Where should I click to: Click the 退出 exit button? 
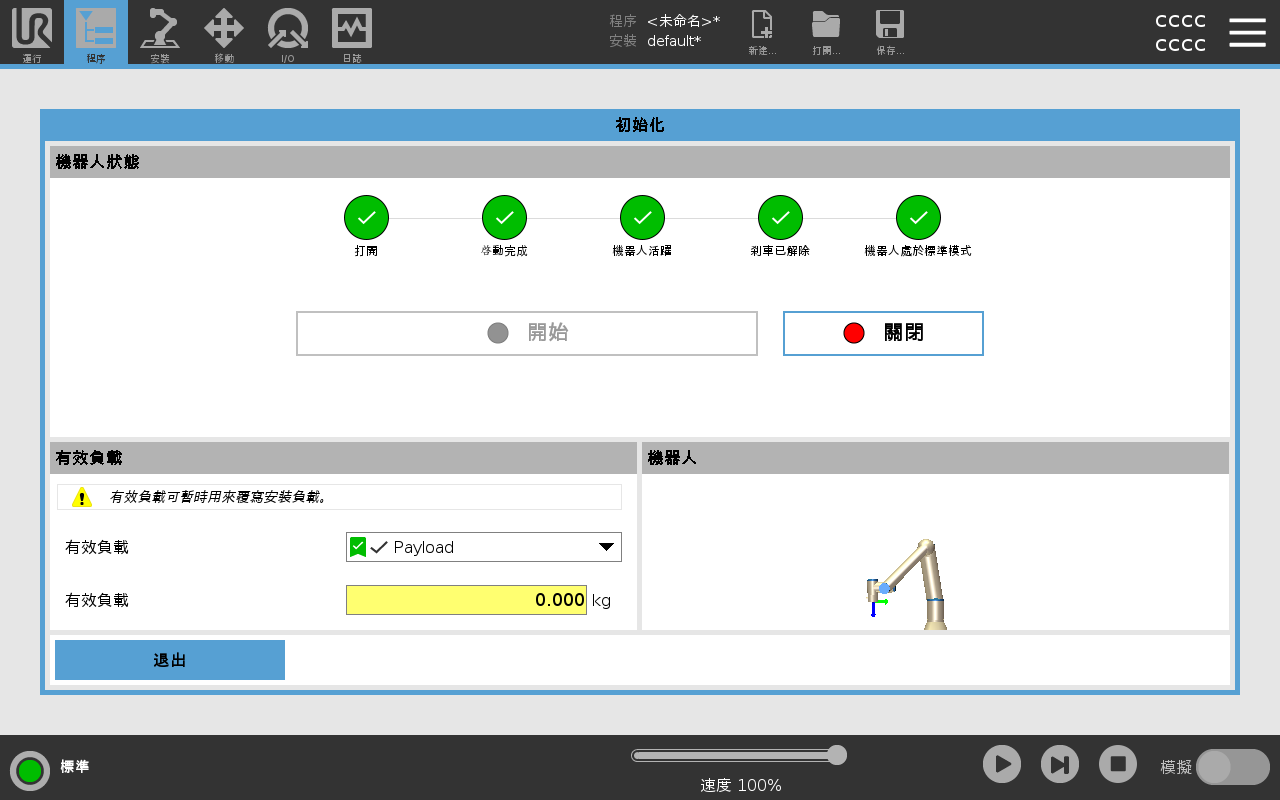point(170,660)
